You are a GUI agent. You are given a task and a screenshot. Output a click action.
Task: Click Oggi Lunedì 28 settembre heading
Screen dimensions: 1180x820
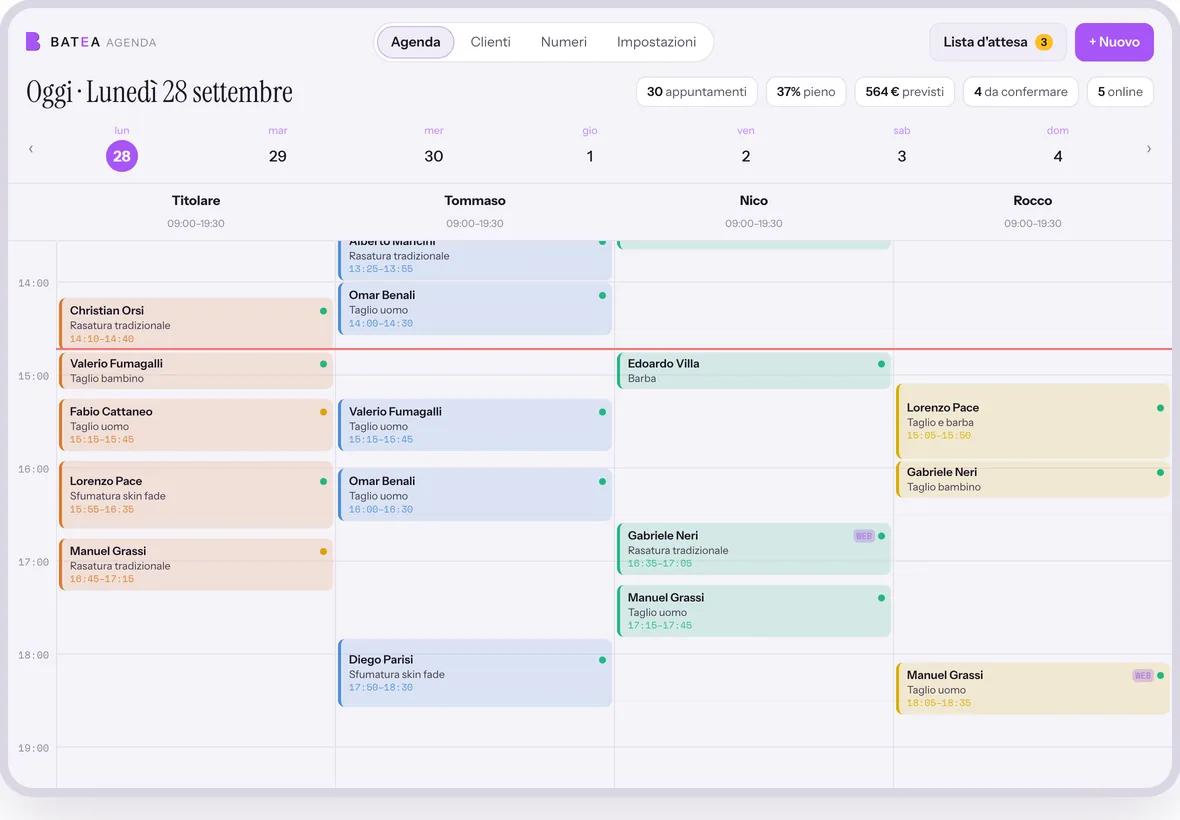point(160,93)
